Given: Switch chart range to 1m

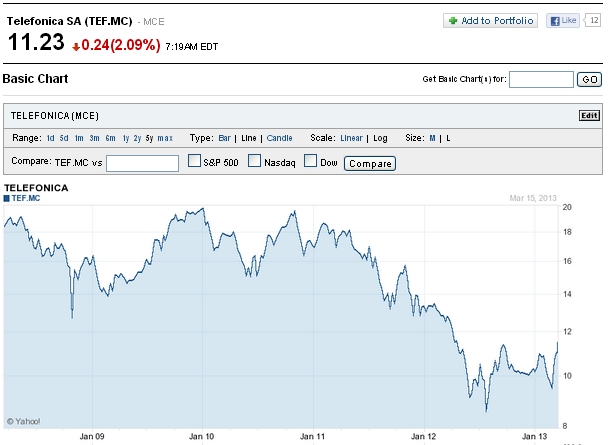Looking at the screenshot, I should (79, 138).
